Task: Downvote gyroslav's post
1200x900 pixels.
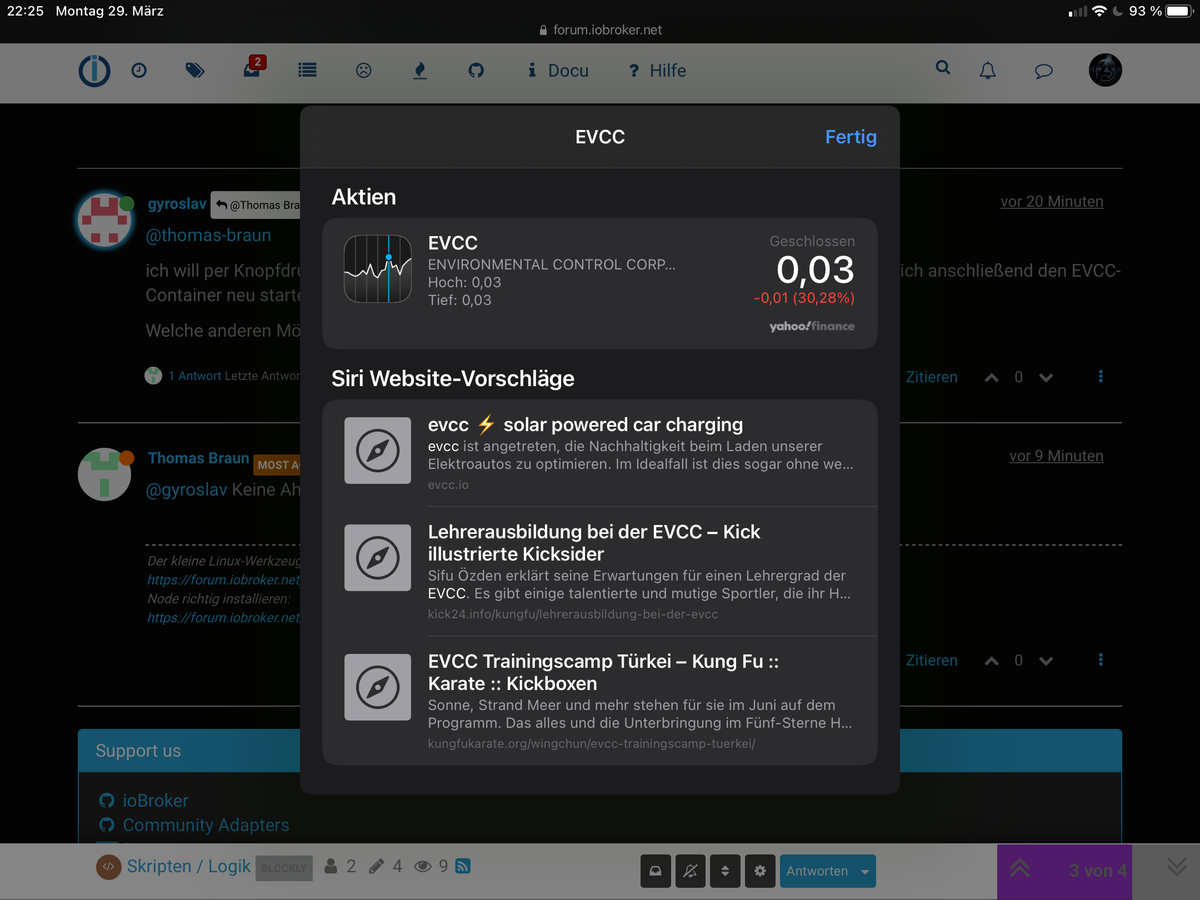Action: pos(1046,378)
